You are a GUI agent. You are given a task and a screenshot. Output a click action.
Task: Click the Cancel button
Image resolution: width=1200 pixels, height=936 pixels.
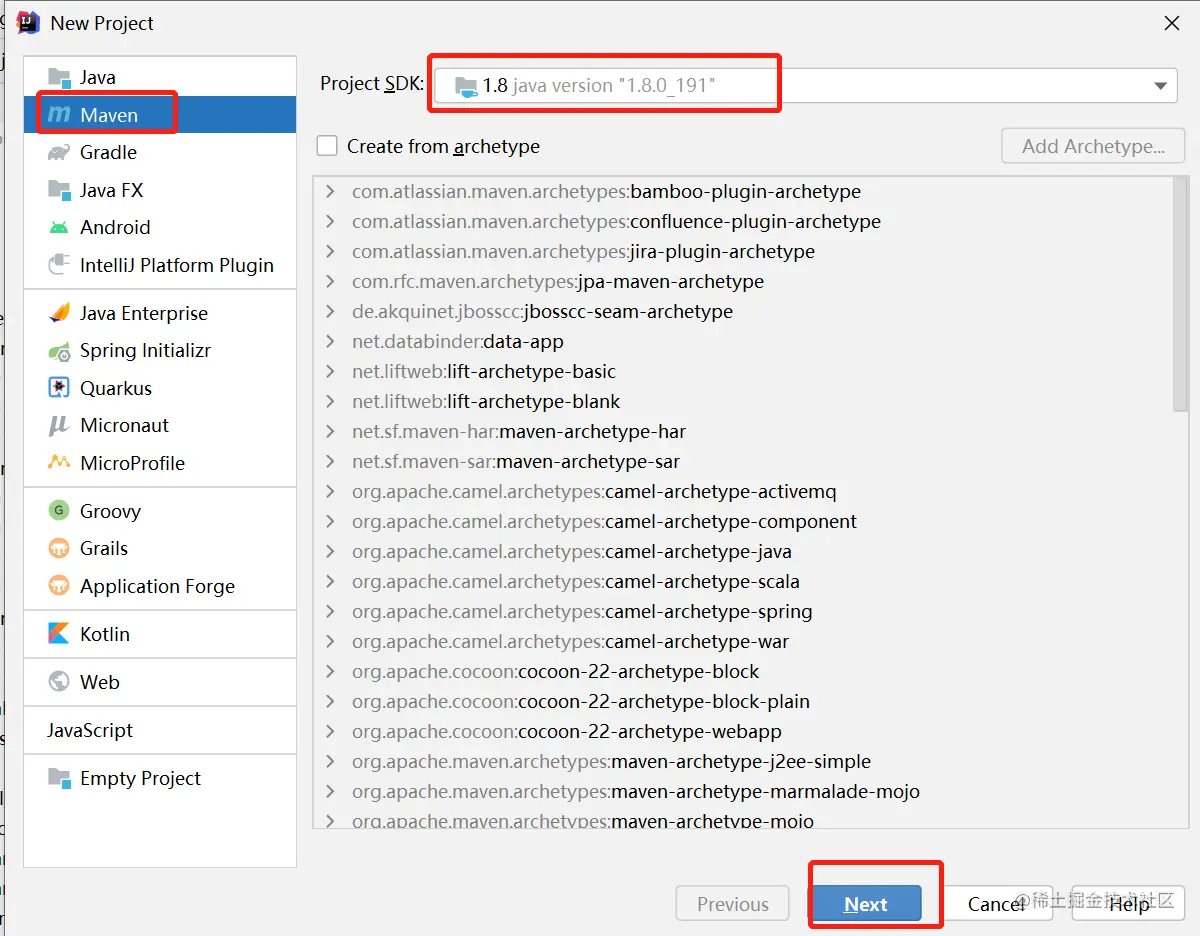(x=996, y=904)
